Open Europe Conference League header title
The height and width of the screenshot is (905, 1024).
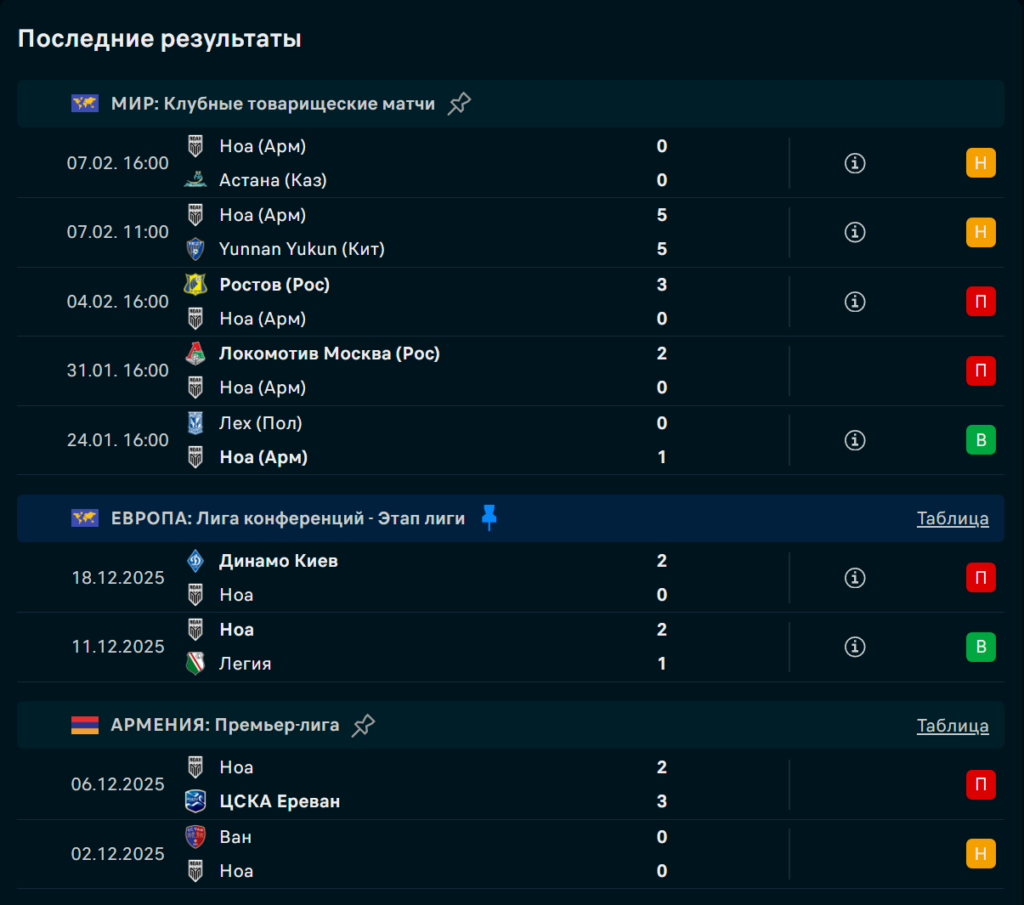[x=288, y=518]
